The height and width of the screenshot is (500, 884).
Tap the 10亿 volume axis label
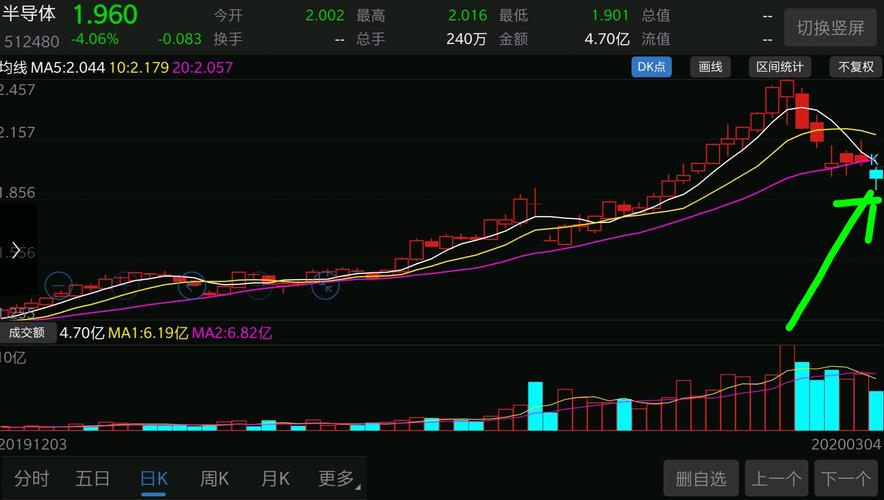coord(13,358)
